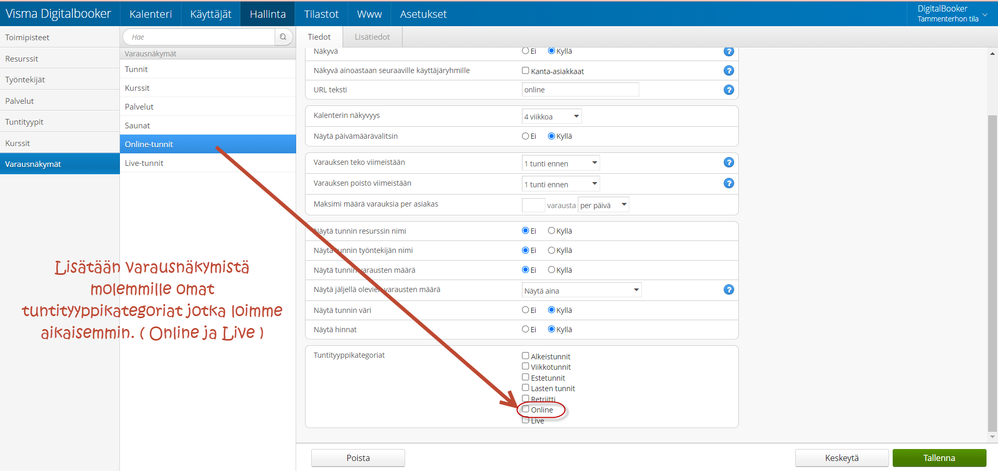
Task: Select the Live-tunnit booking view
Action: (207, 163)
